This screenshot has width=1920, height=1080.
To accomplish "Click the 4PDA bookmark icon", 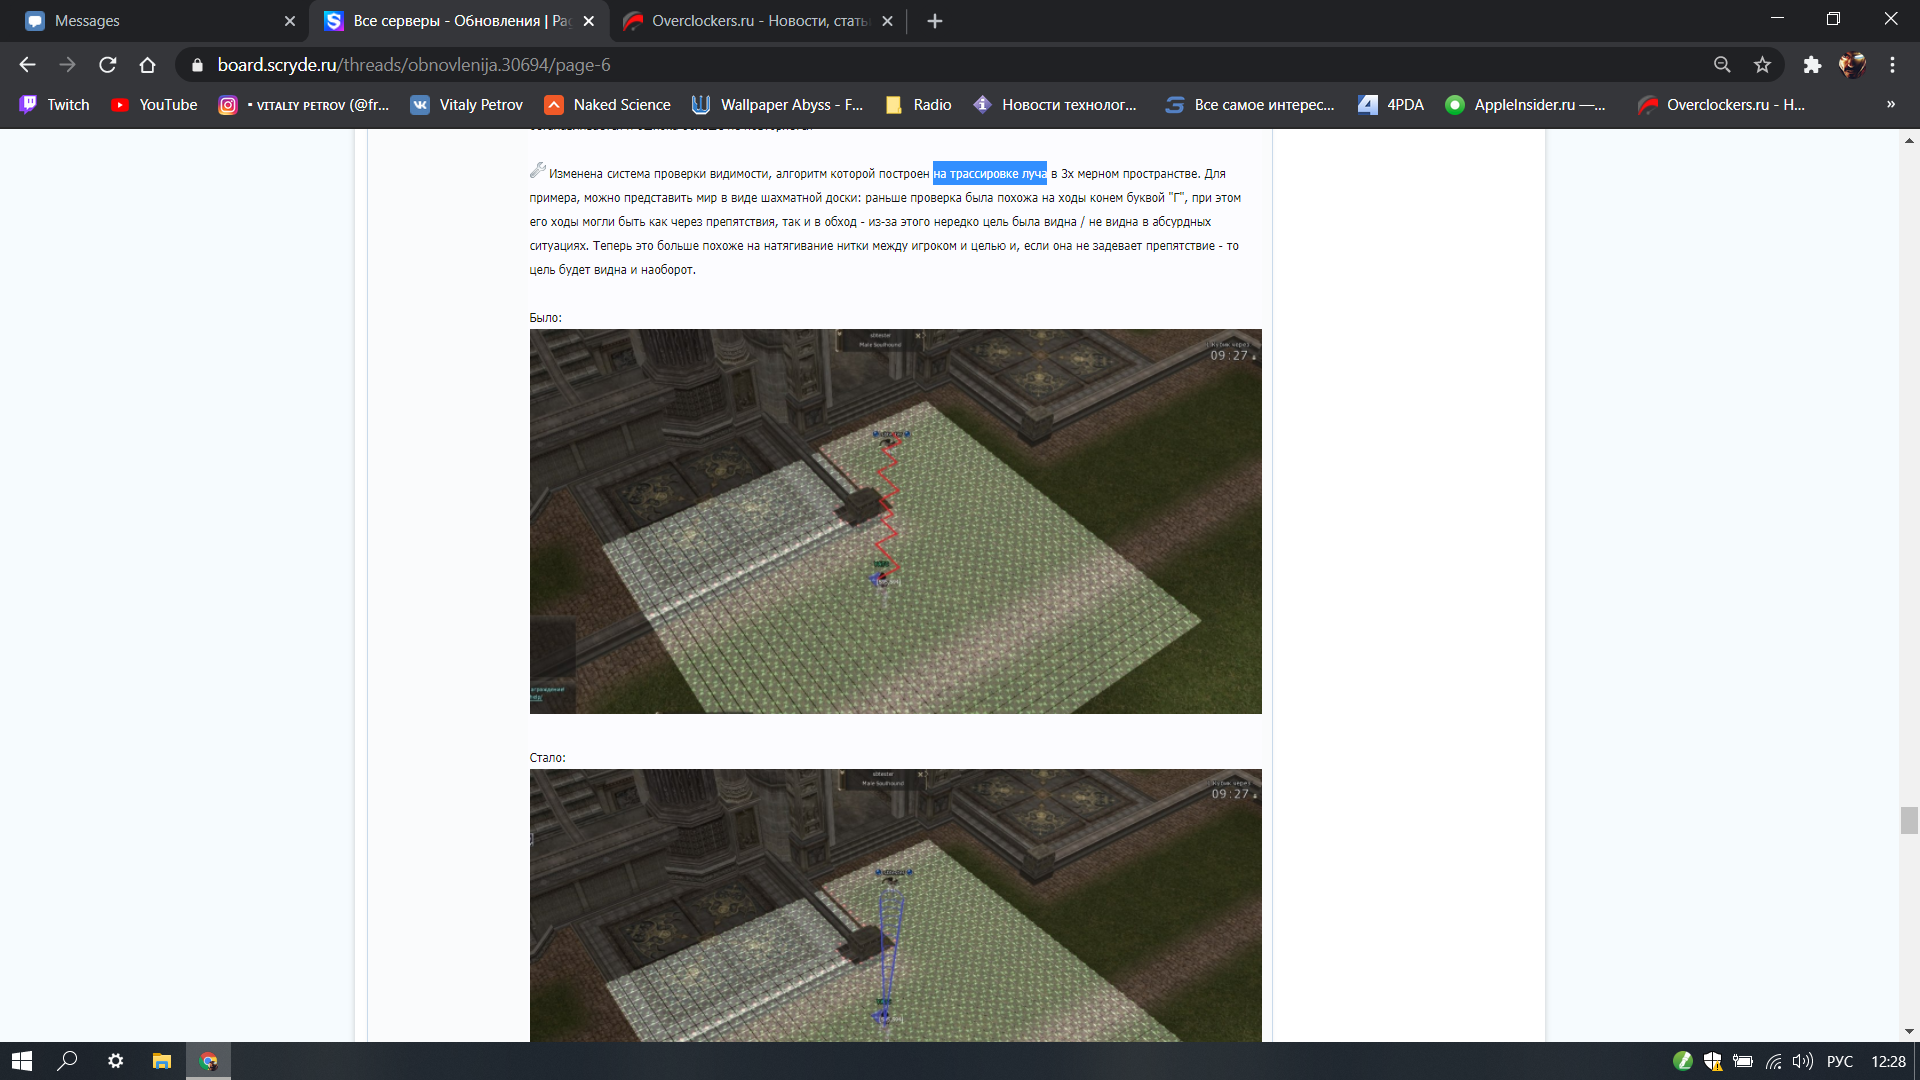I will (1368, 104).
